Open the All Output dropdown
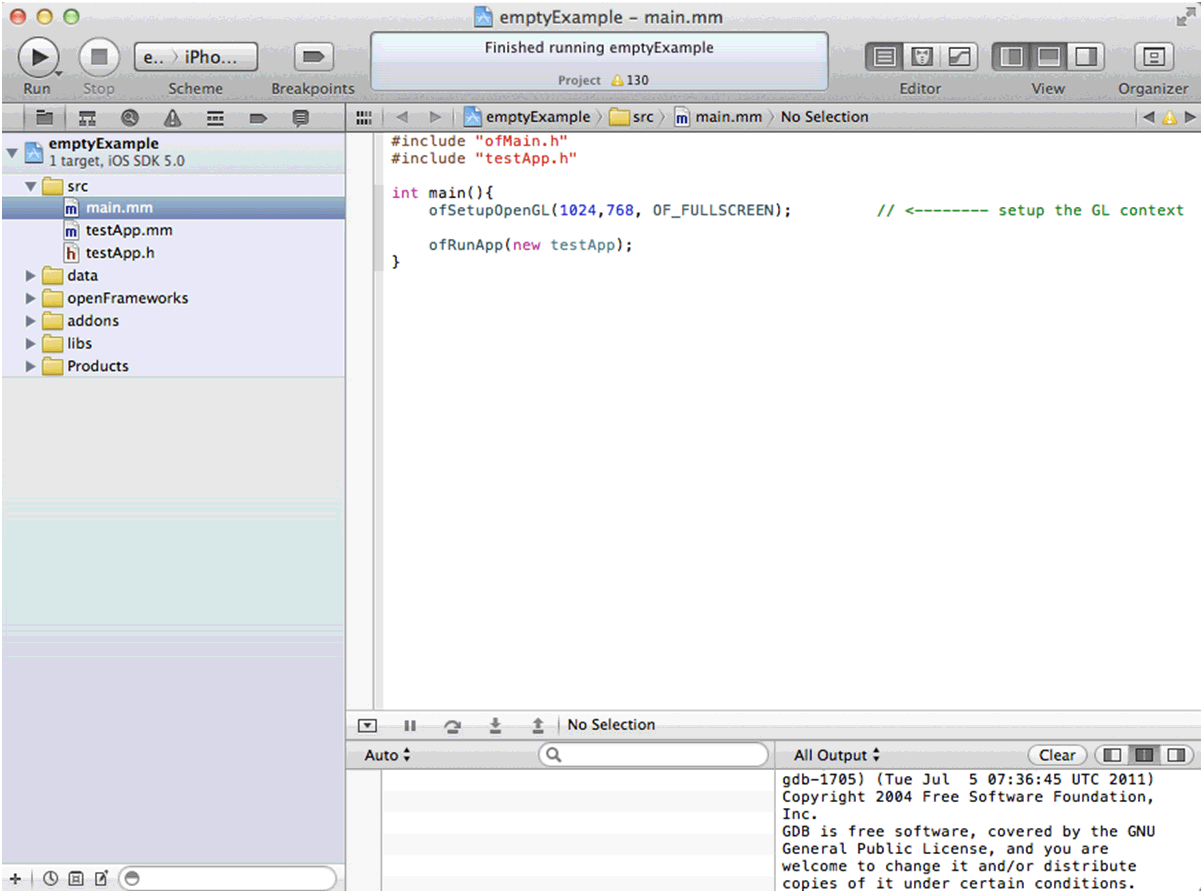The image size is (1203, 893). click(836, 755)
